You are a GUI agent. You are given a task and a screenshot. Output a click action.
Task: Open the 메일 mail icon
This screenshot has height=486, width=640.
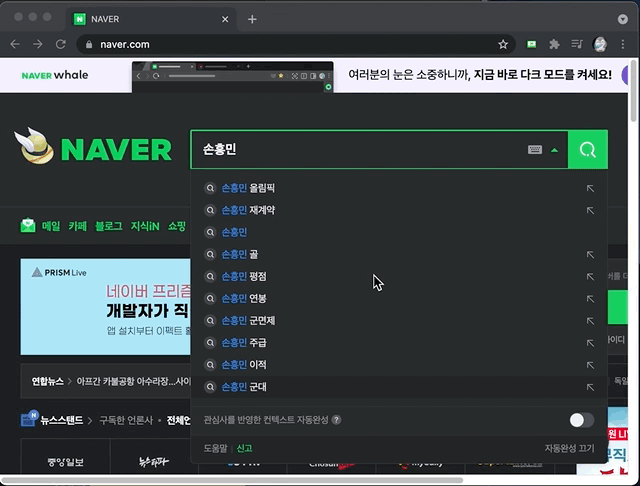[x=28, y=225]
